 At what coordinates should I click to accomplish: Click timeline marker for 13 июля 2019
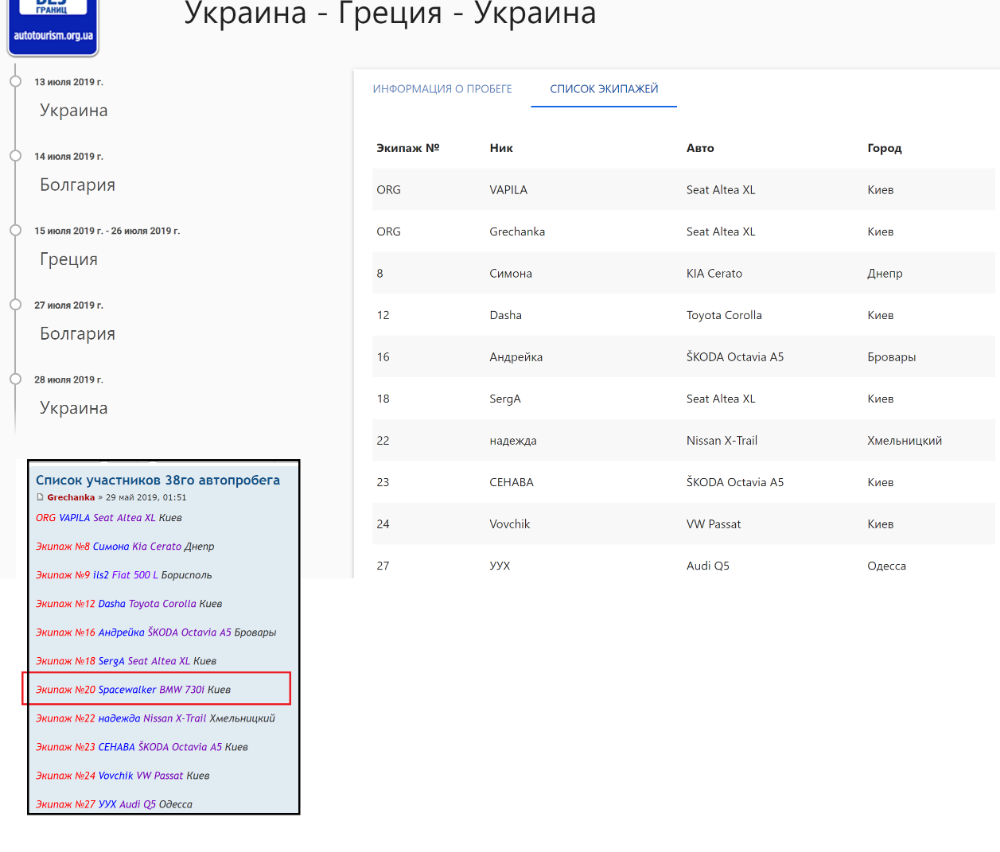tap(15, 82)
